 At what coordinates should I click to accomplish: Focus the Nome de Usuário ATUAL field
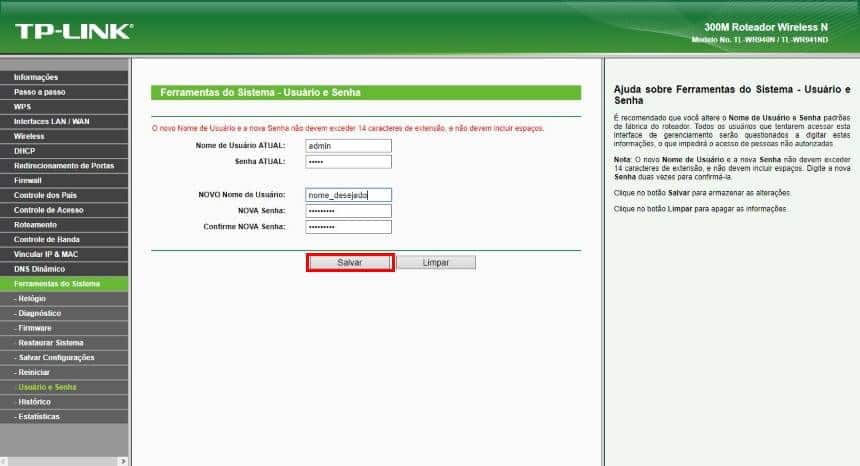pos(348,146)
